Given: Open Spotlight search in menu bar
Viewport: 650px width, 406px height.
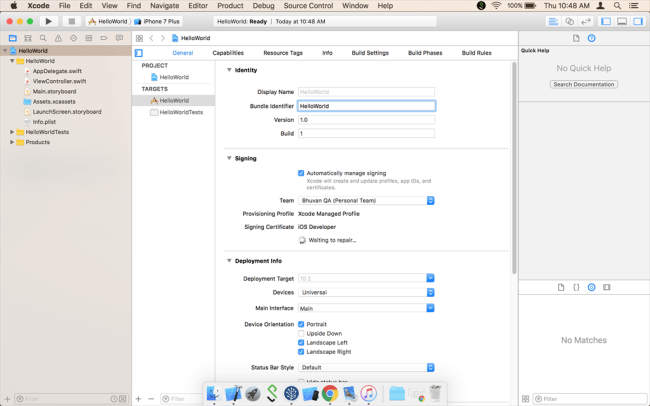Looking at the screenshot, I should pos(617,6).
